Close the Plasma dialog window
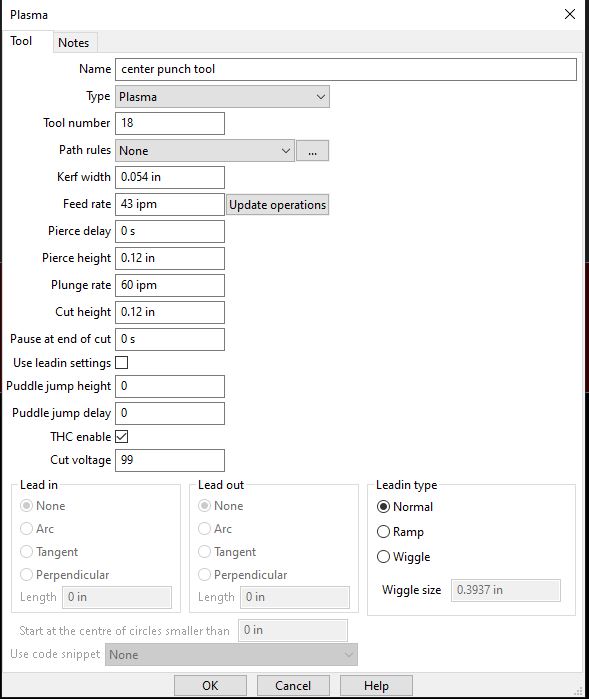The width and height of the screenshot is (589, 699). pos(570,14)
